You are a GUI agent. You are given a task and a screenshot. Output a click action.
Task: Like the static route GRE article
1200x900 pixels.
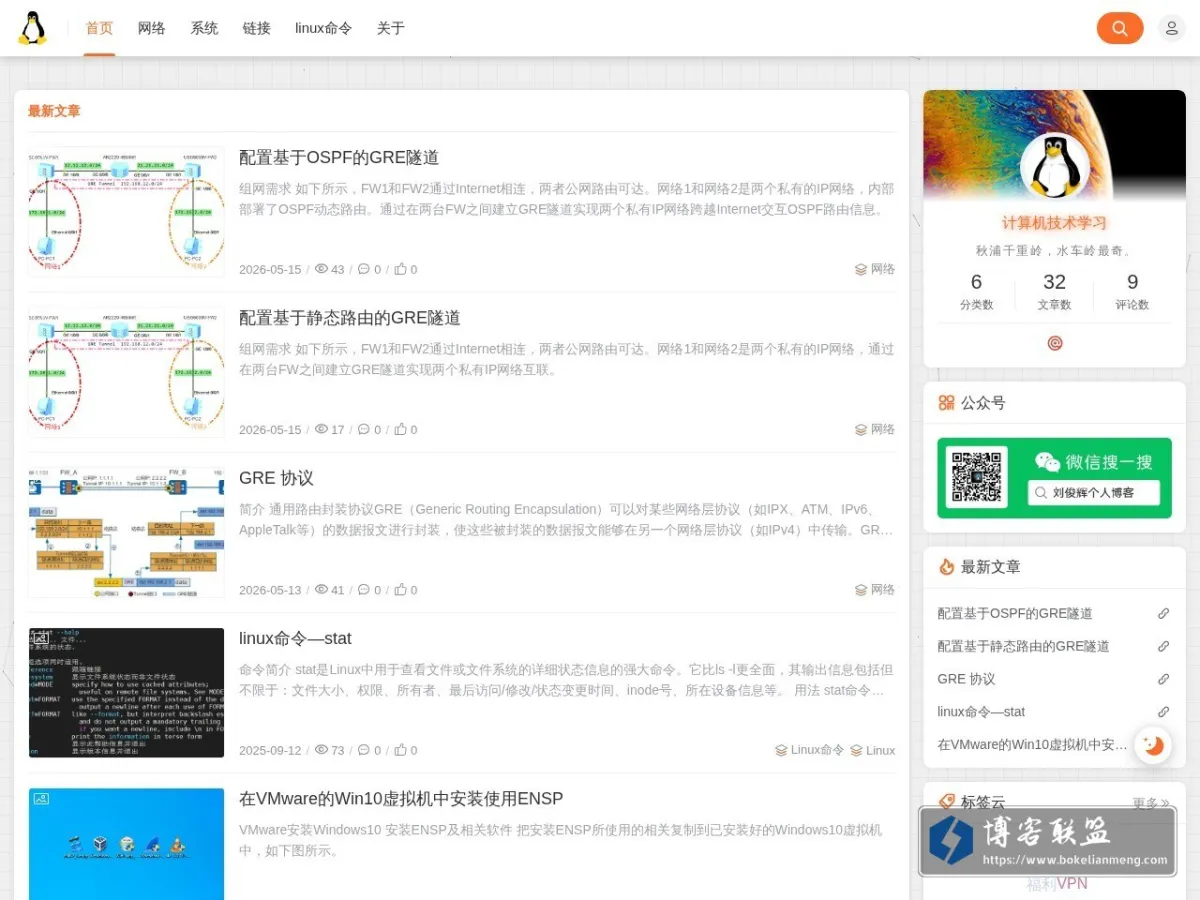pyautogui.click(x=400, y=429)
